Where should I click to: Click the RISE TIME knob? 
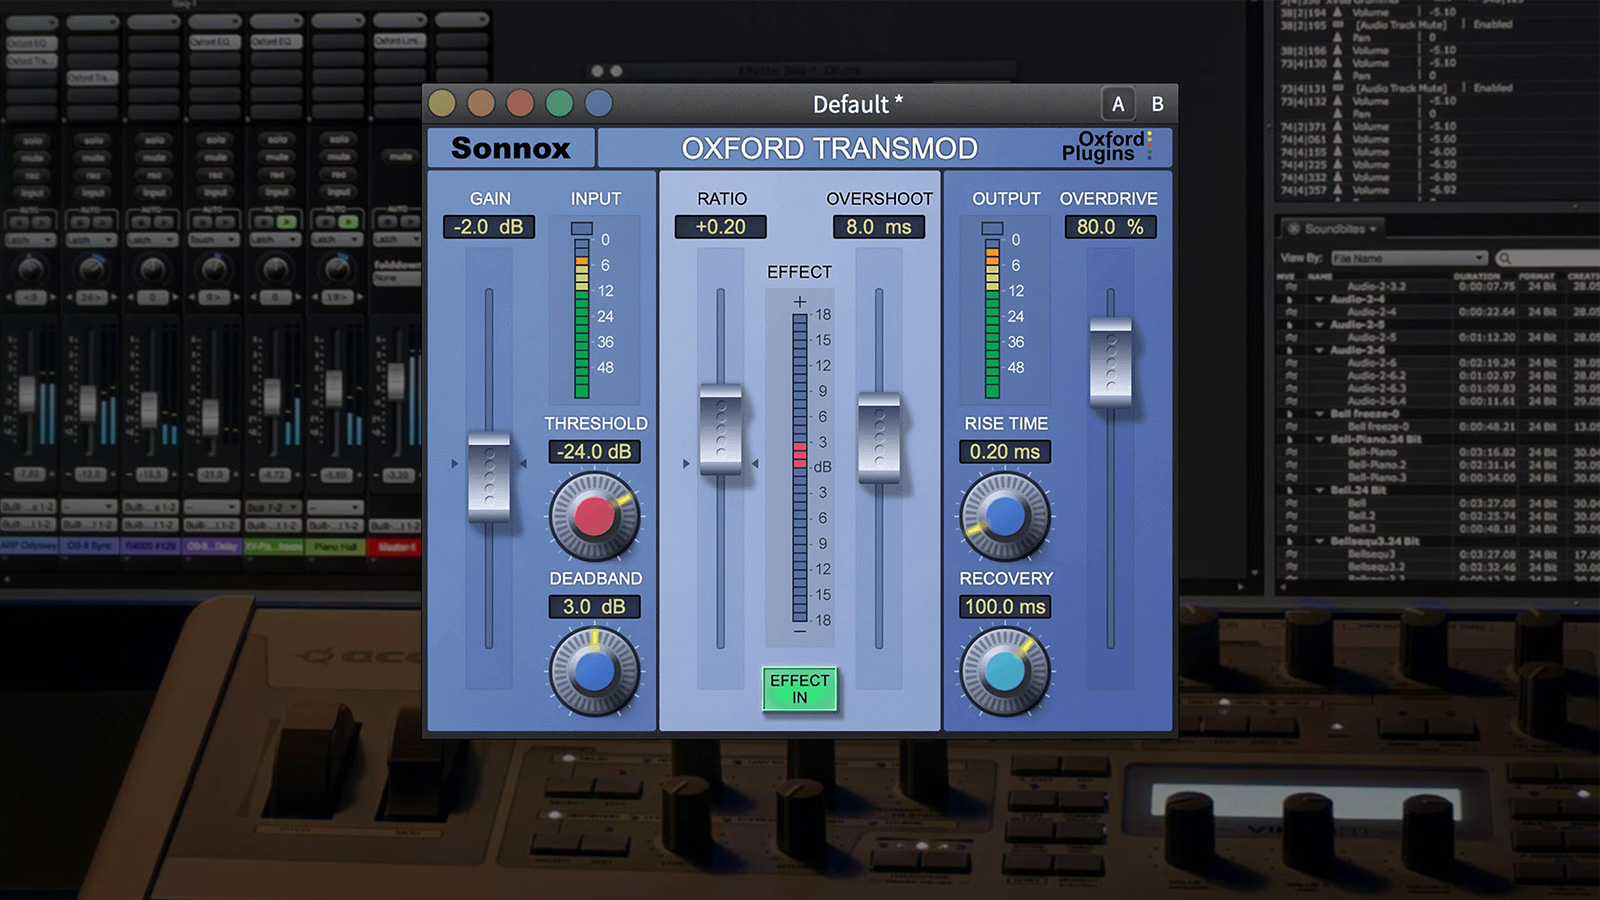[x=1005, y=516]
